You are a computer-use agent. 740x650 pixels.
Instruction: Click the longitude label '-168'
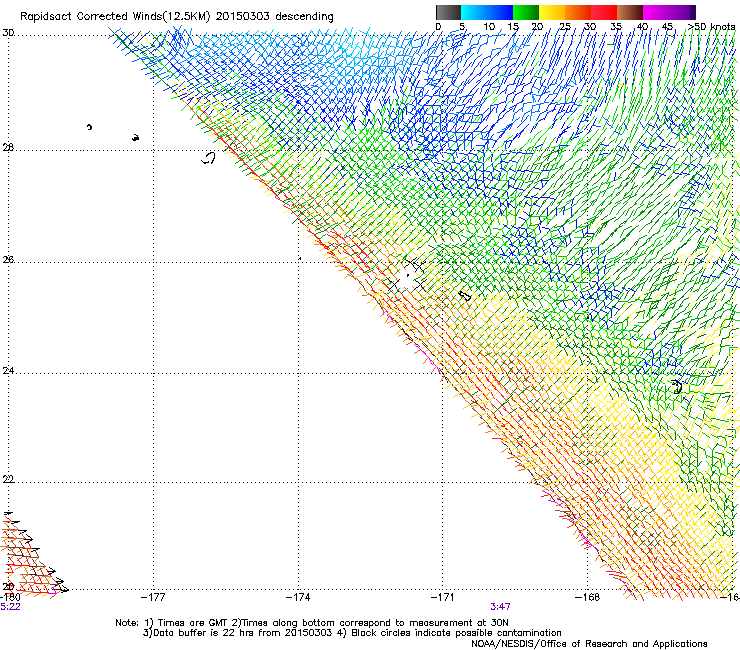(588, 597)
